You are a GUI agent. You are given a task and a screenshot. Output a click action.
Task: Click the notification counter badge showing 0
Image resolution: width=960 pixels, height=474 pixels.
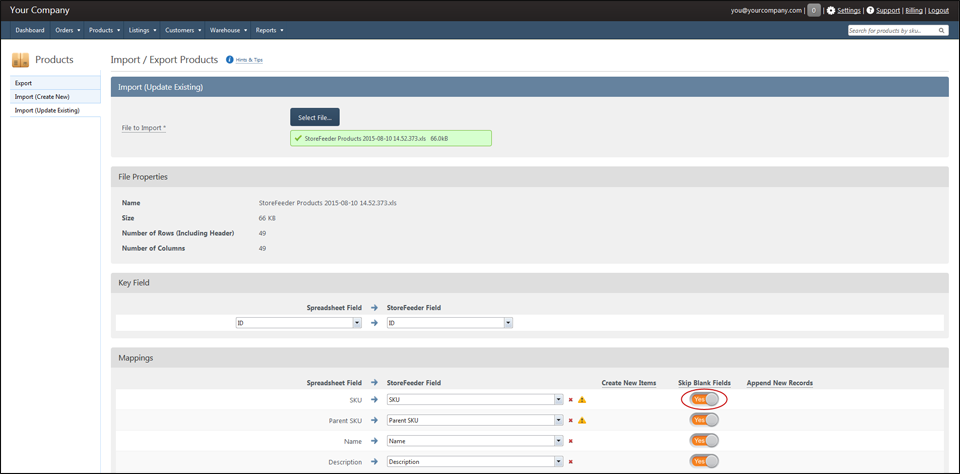pos(814,10)
